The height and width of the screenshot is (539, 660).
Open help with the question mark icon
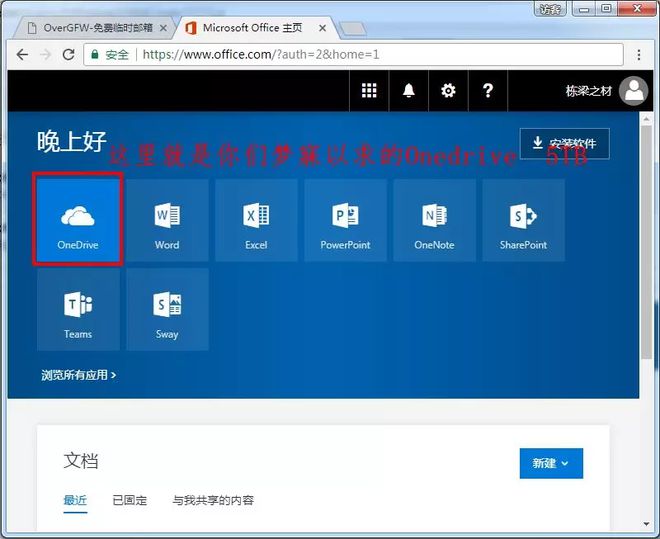coord(488,90)
